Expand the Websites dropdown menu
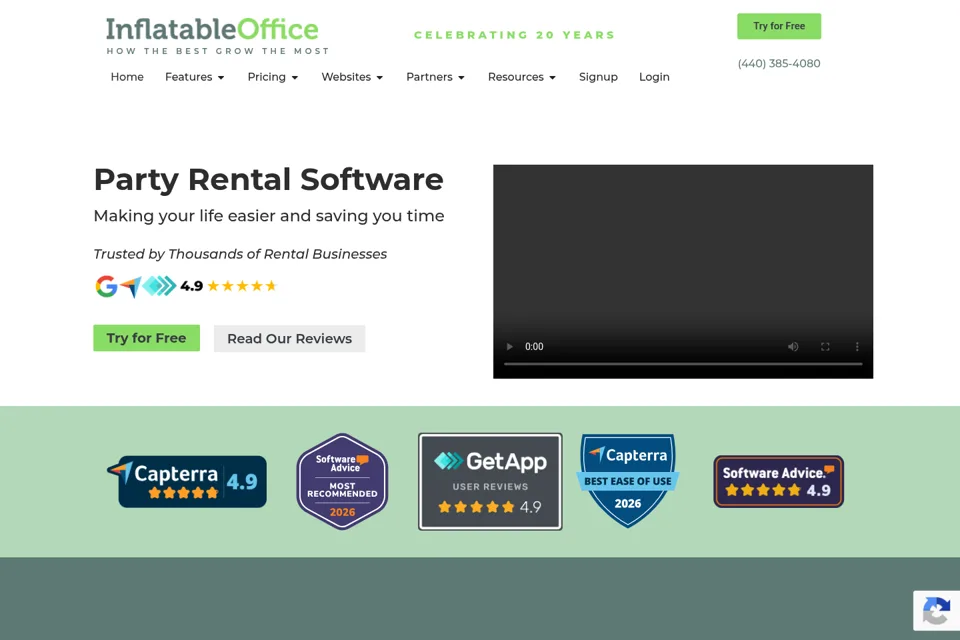Screen dimensions: 960x640 point(352,77)
